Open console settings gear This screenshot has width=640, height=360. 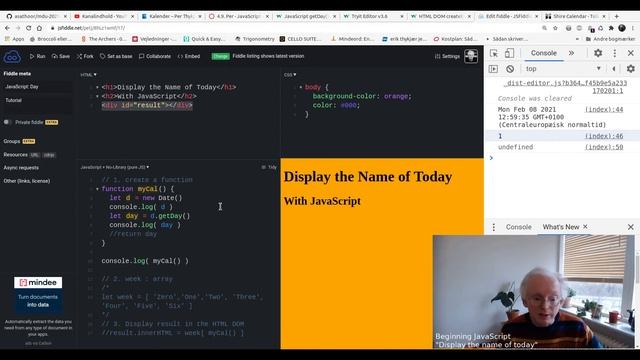pyautogui.click(x=631, y=69)
